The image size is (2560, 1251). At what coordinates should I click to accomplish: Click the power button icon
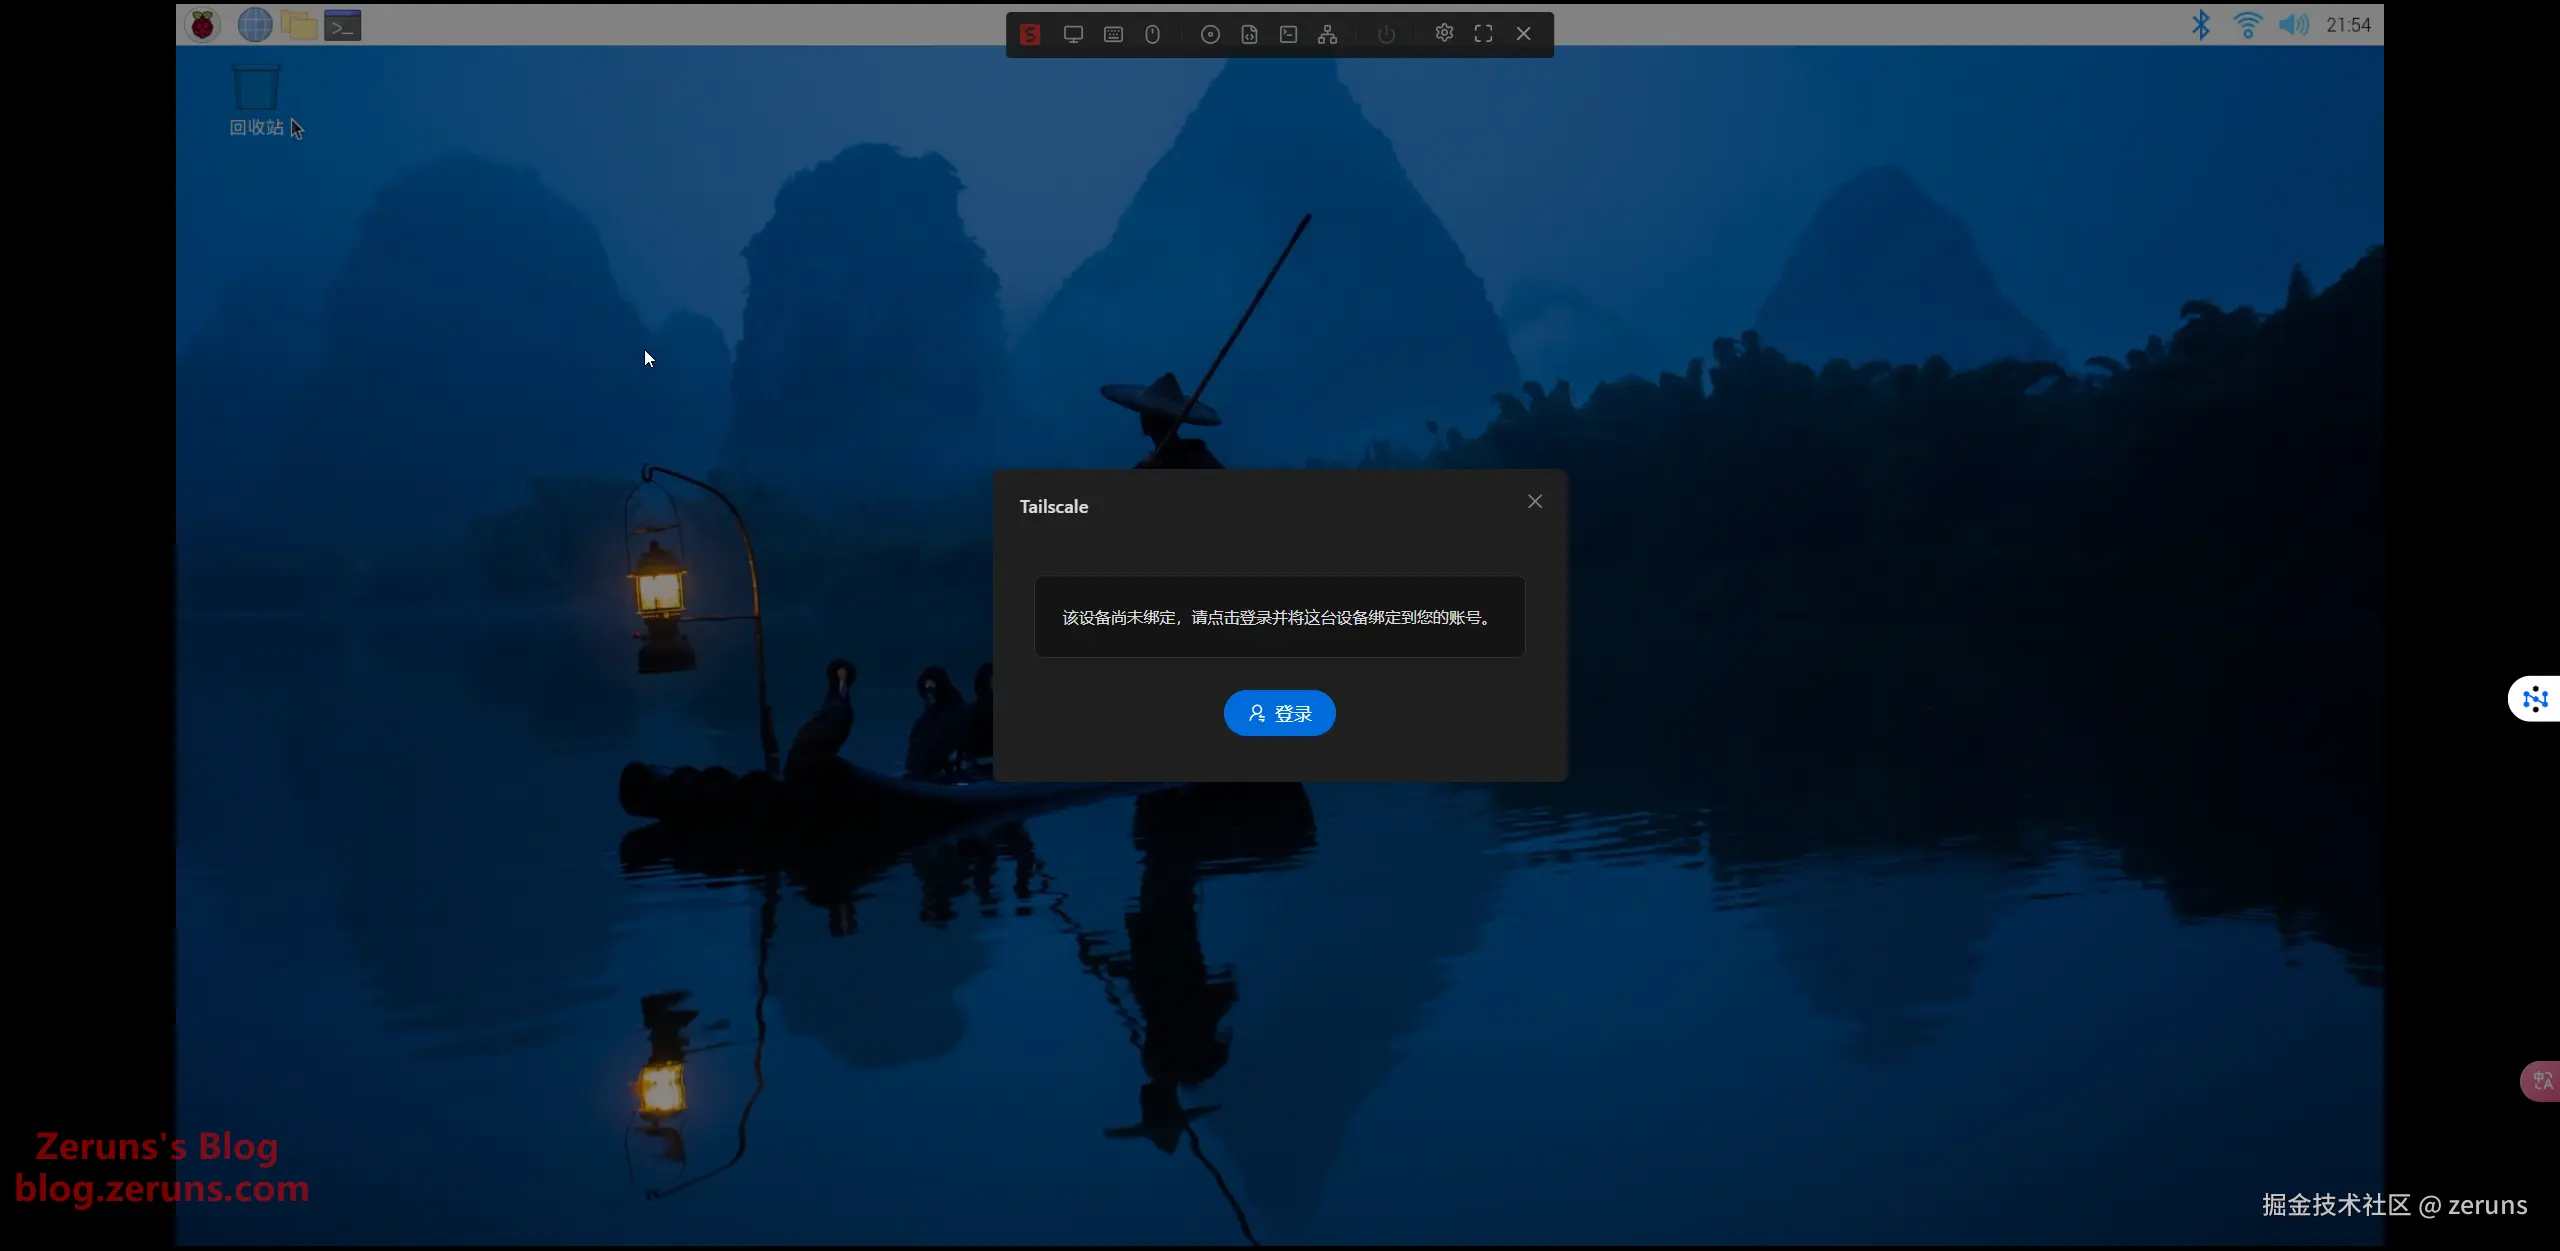(1386, 35)
